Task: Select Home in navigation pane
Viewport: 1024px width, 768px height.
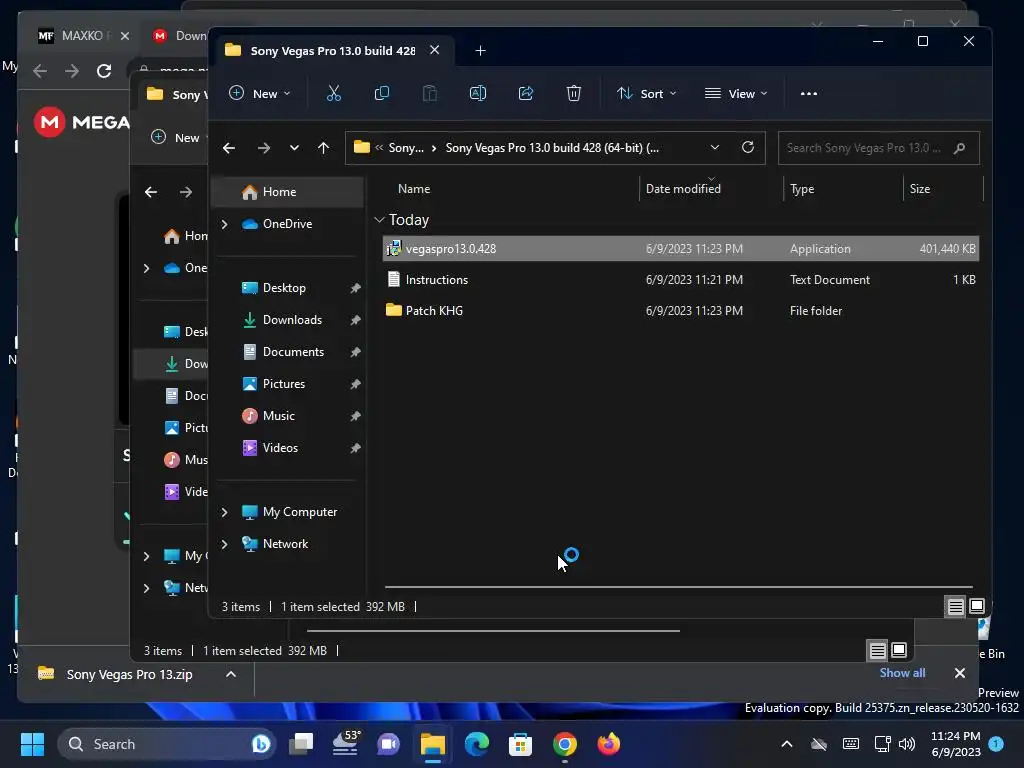Action: pos(287,192)
